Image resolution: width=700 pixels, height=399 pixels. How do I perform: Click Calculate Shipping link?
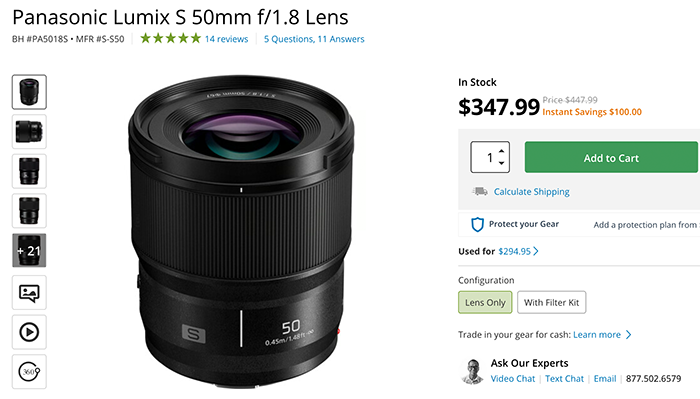click(x=531, y=191)
